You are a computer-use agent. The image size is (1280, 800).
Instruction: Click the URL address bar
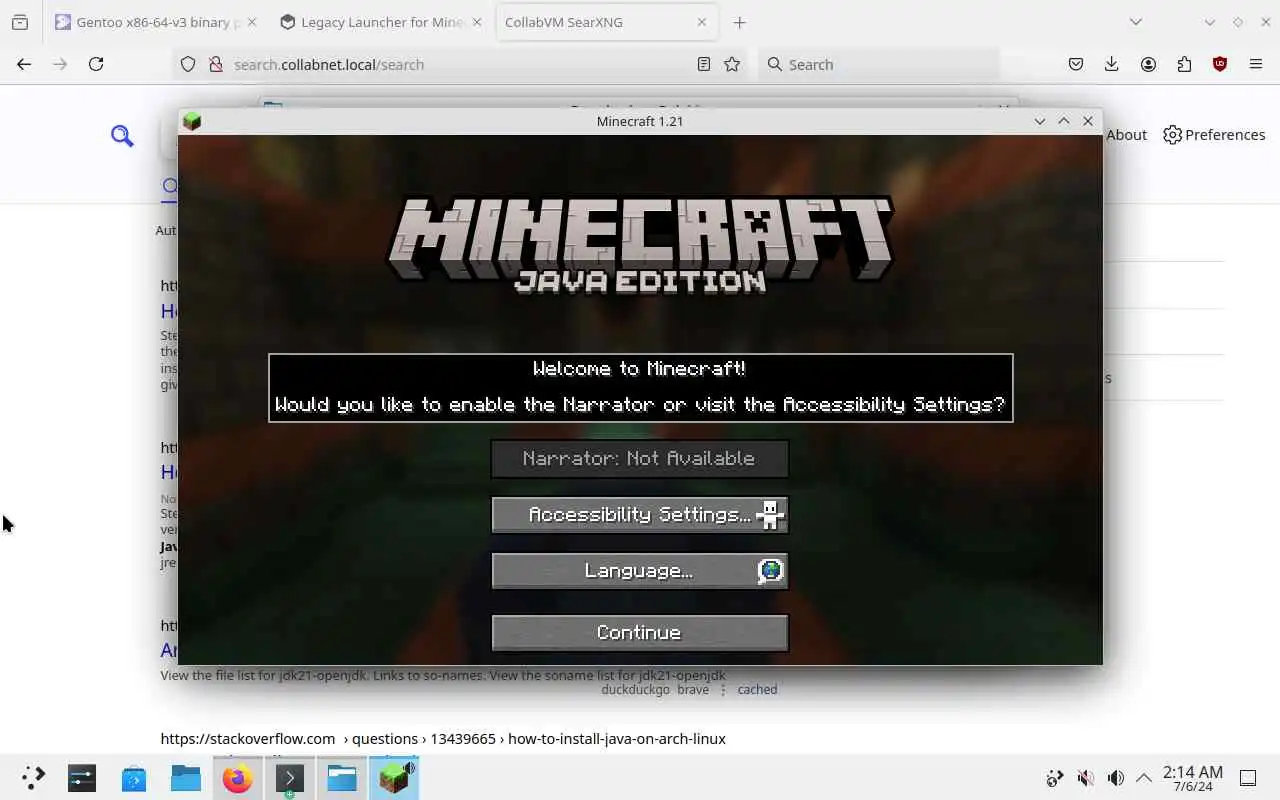point(460,64)
